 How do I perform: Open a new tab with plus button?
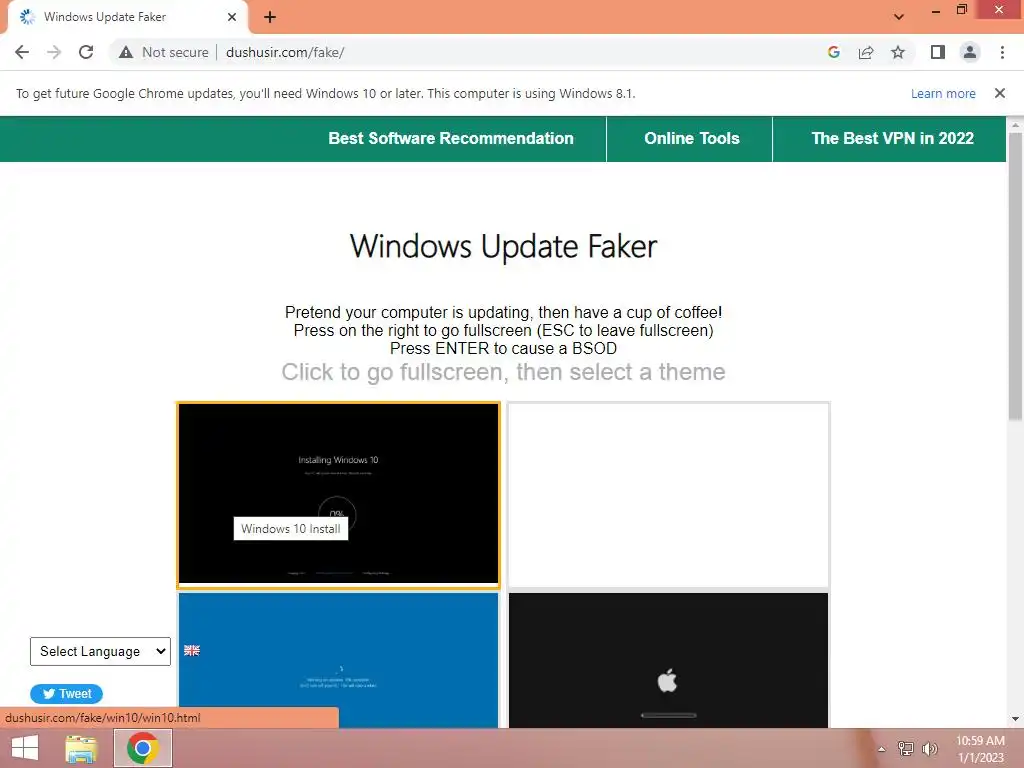point(270,17)
